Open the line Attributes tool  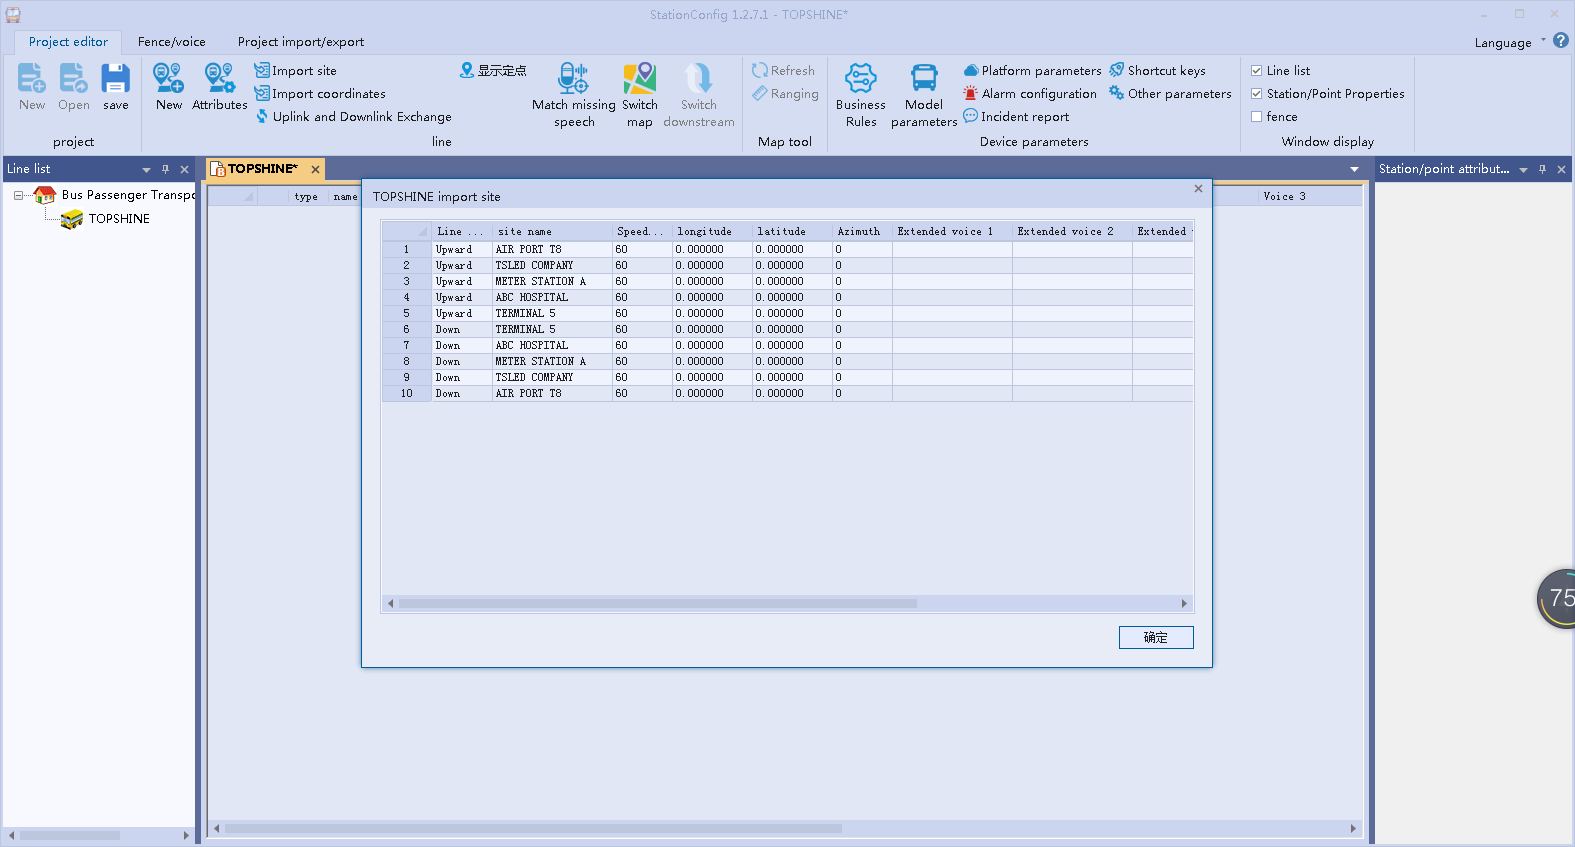219,79
